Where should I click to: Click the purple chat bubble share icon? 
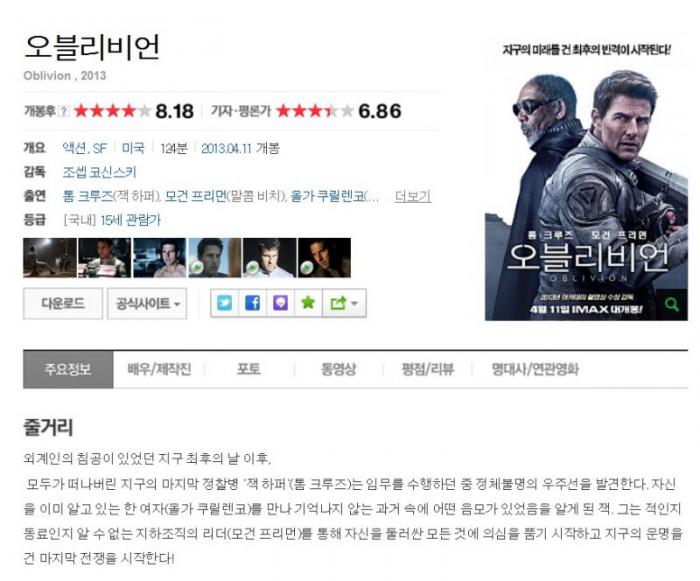point(280,303)
